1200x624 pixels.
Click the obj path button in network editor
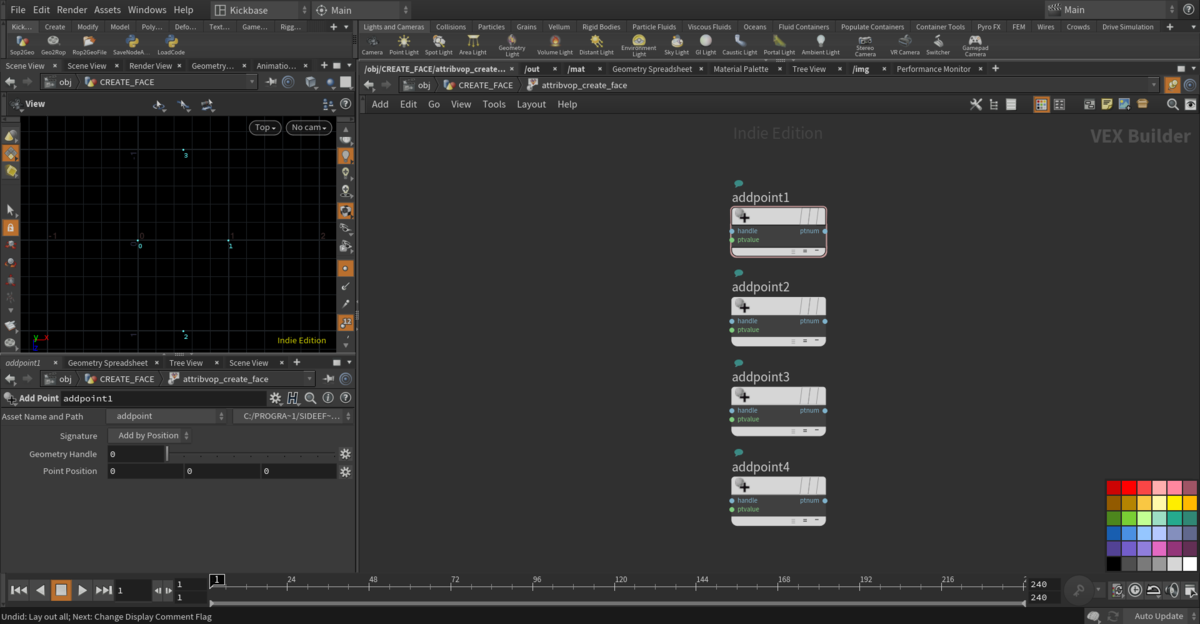(x=416, y=85)
